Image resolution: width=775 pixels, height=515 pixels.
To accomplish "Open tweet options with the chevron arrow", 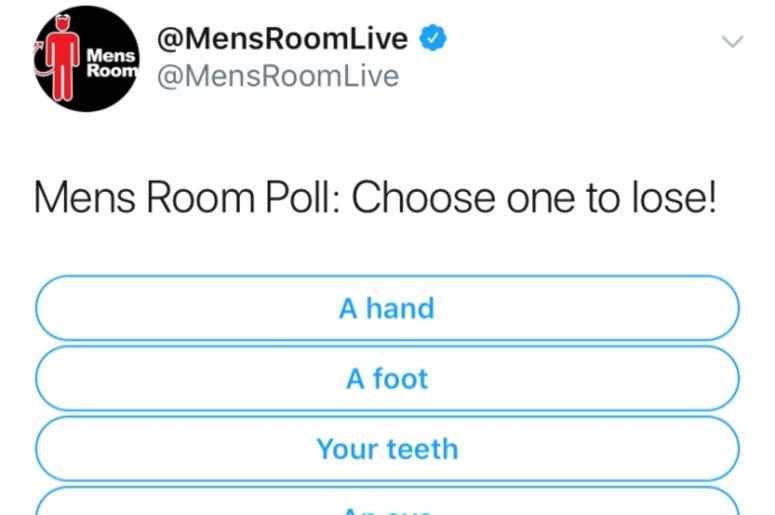I will point(732,41).
